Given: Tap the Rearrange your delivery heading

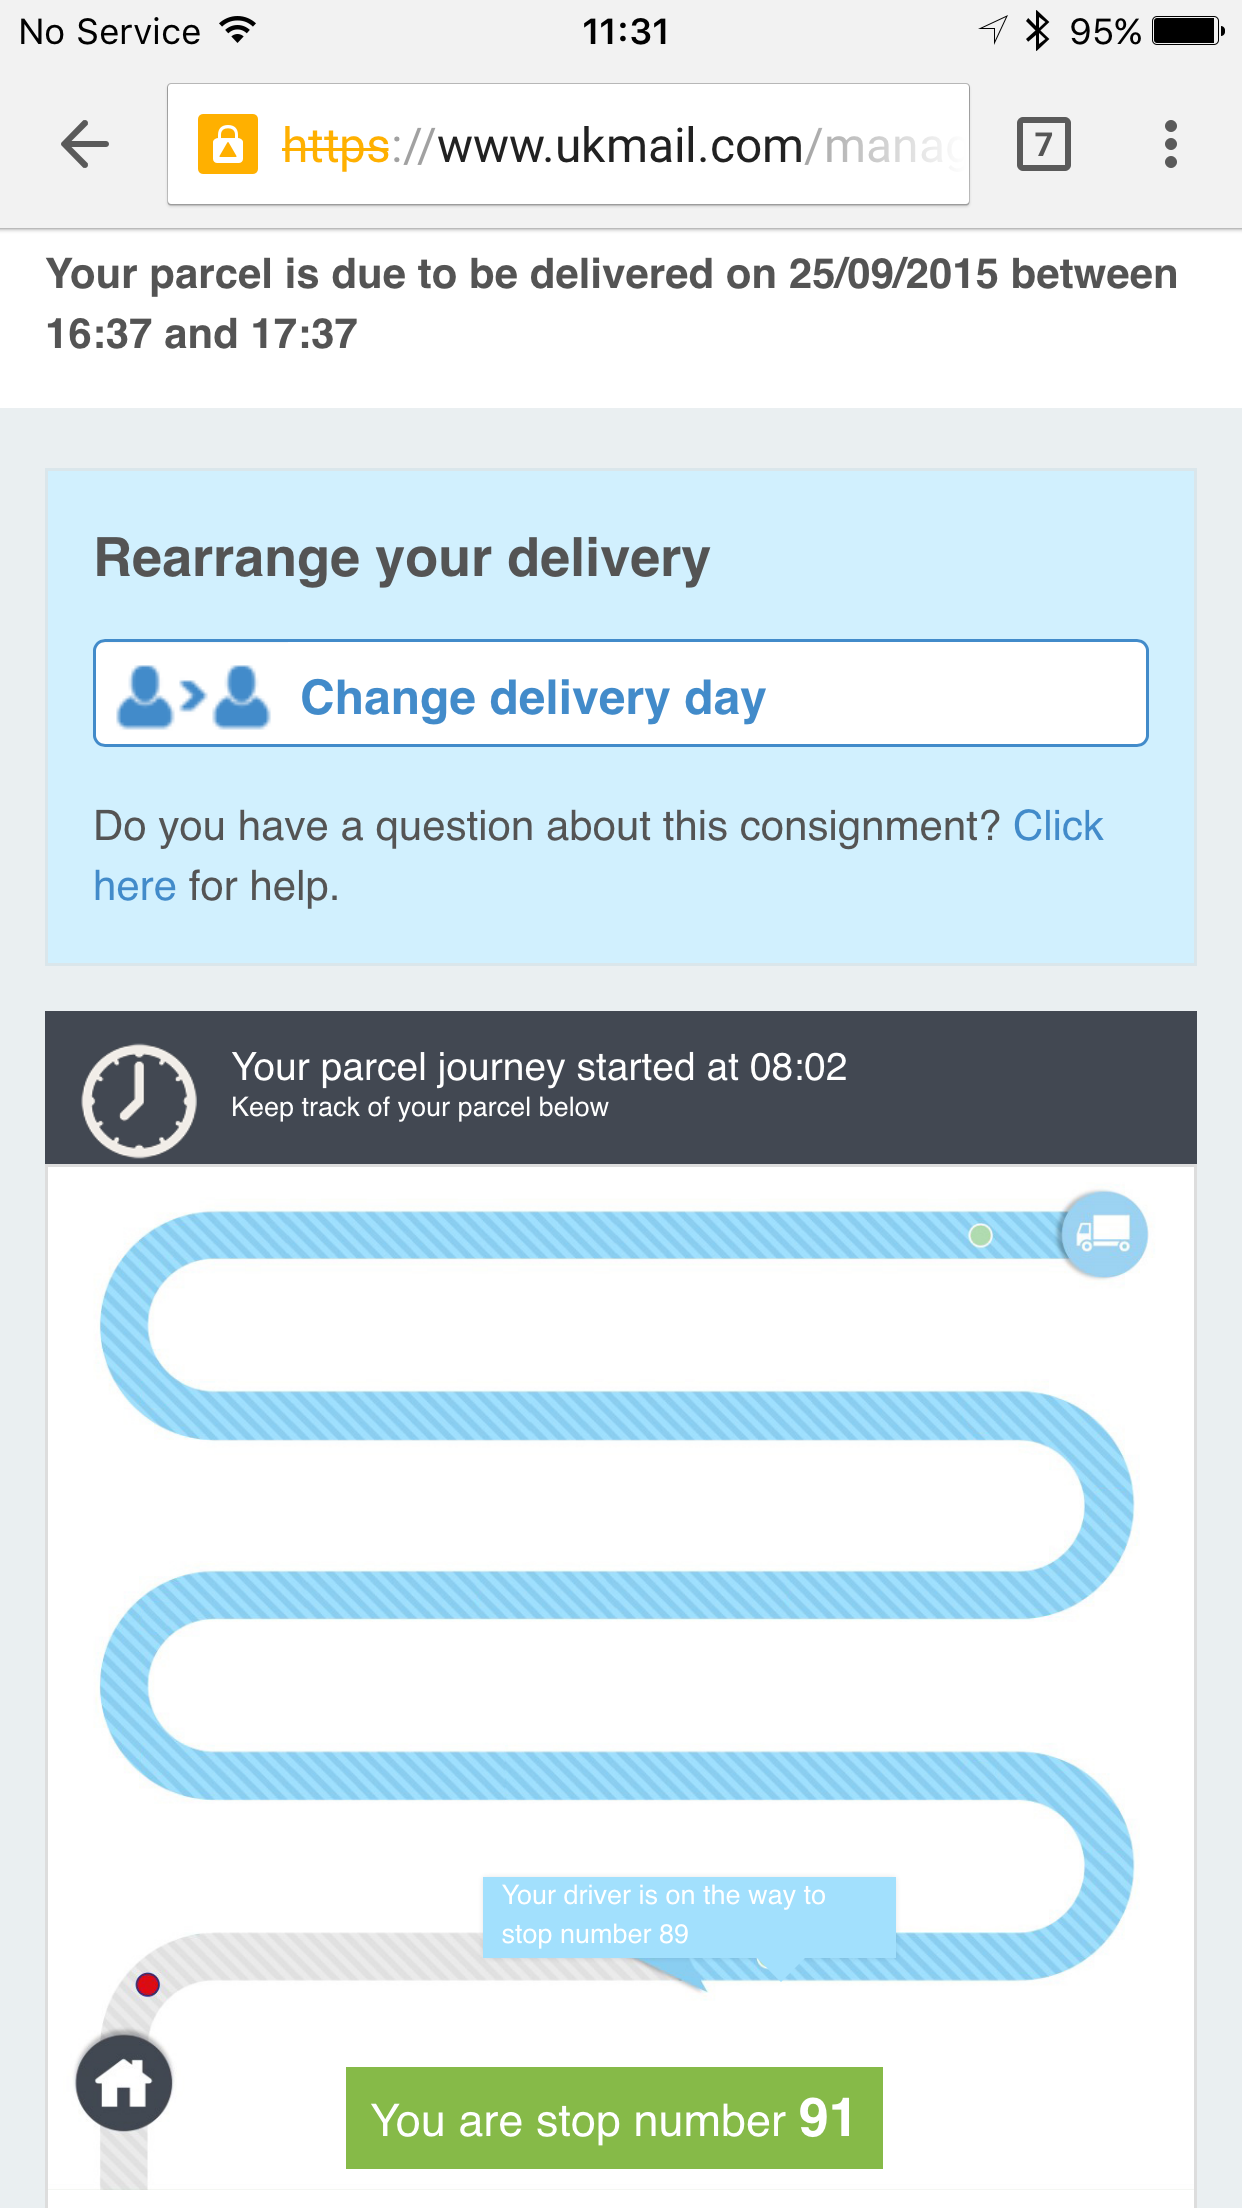Looking at the screenshot, I should tap(402, 558).
